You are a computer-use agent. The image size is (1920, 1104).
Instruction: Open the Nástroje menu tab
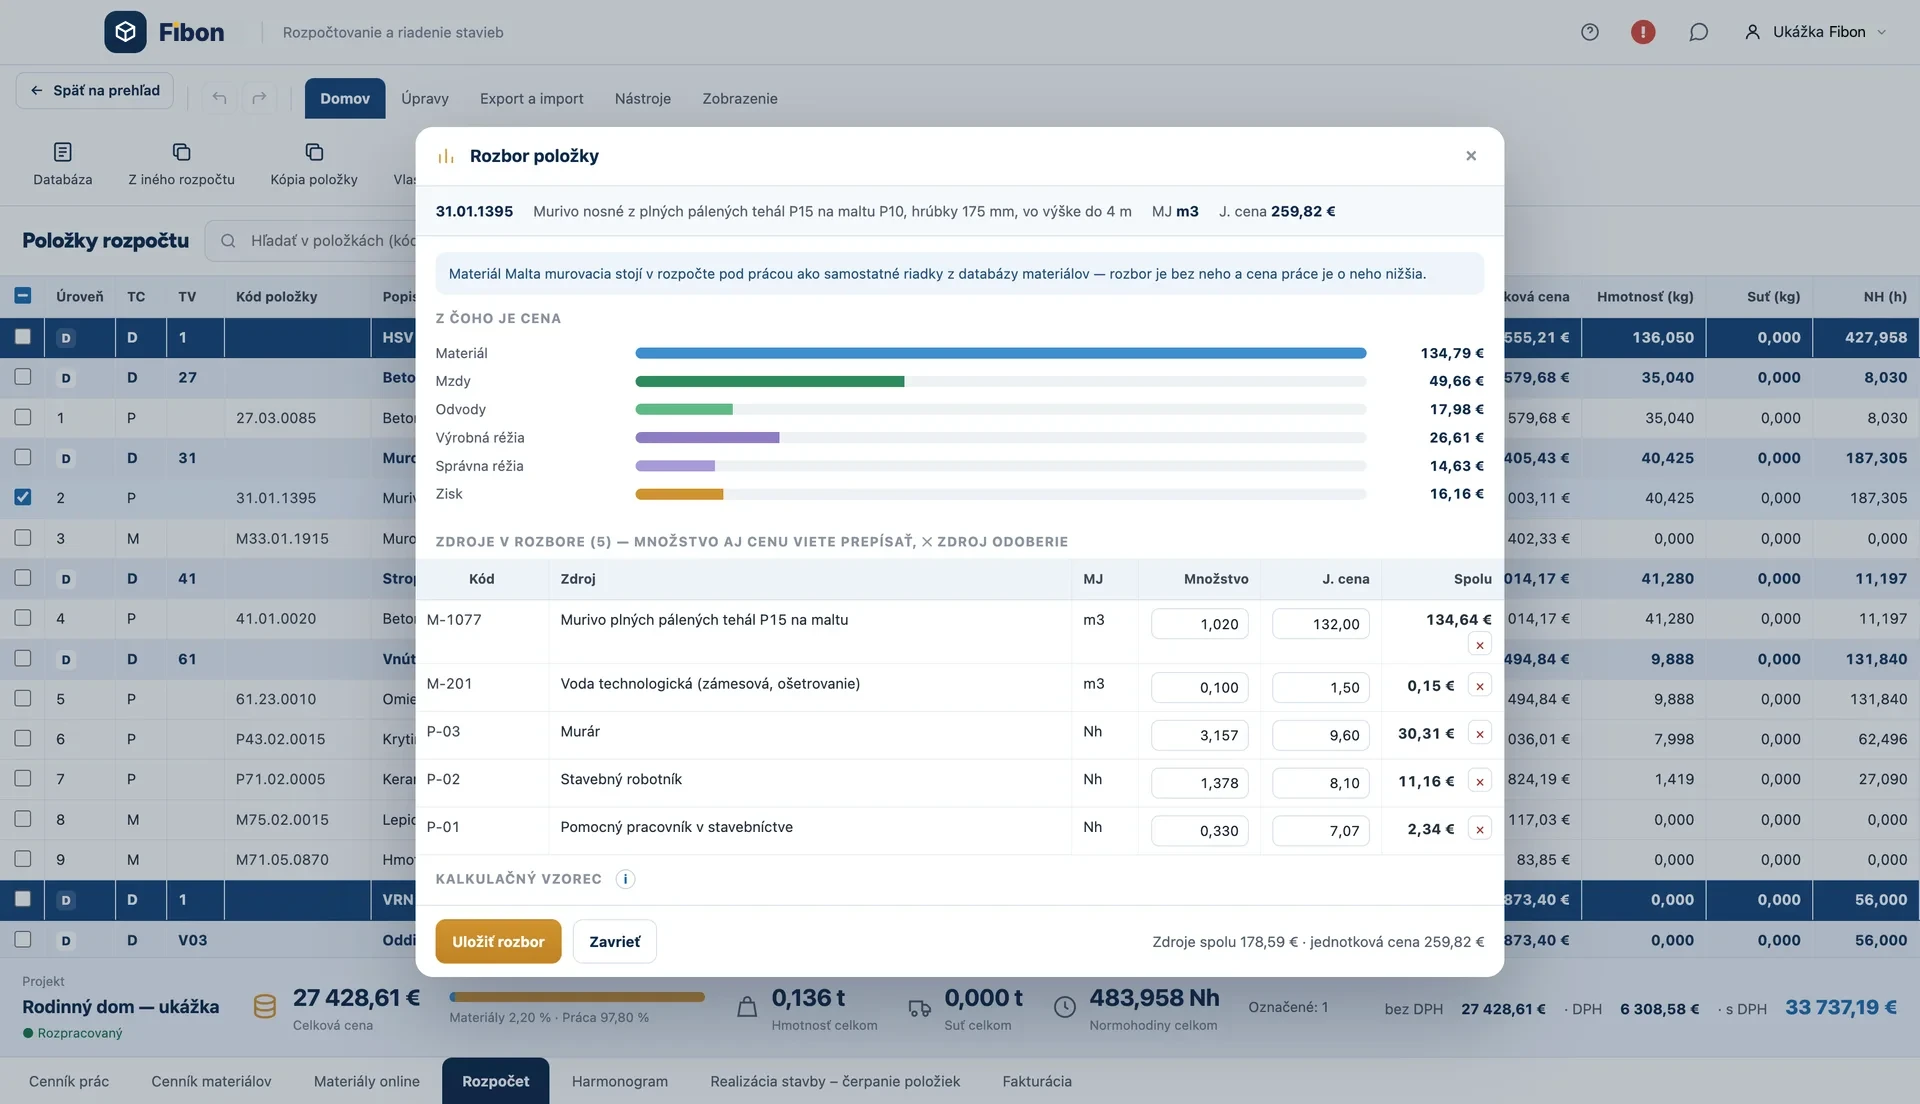[642, 98]
